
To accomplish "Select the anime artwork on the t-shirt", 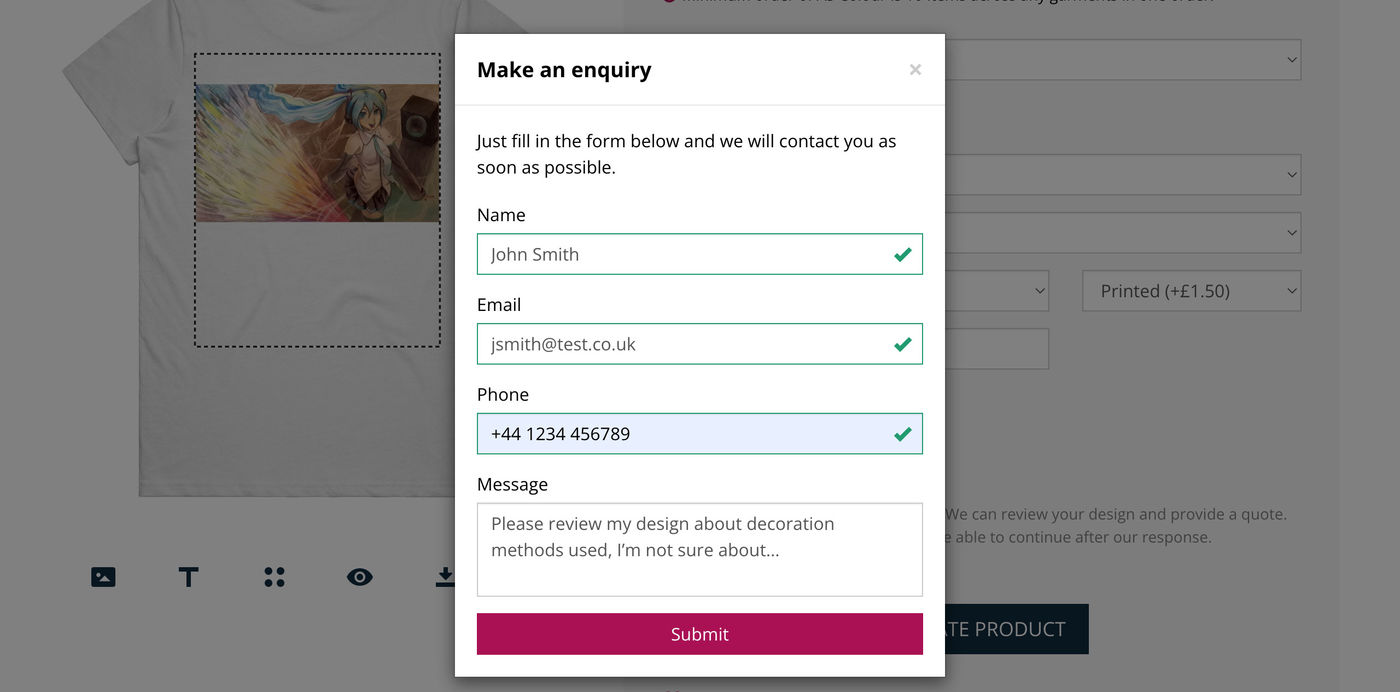I will coord(317,153).
